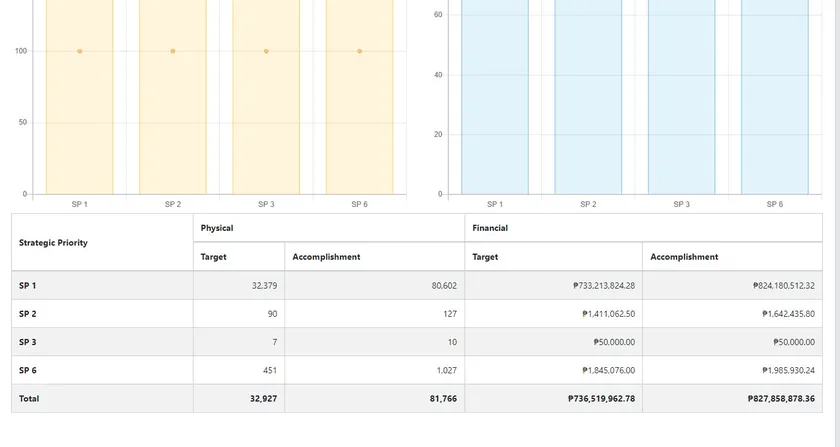Image resolution: width=840 pixels, height=447 pixels.
Task: Click the SP 3 orange bar in physical chart
Action: pos(266,97)
